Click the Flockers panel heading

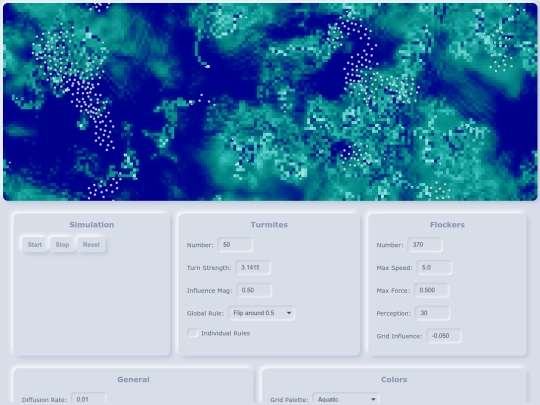coord(447,225)
